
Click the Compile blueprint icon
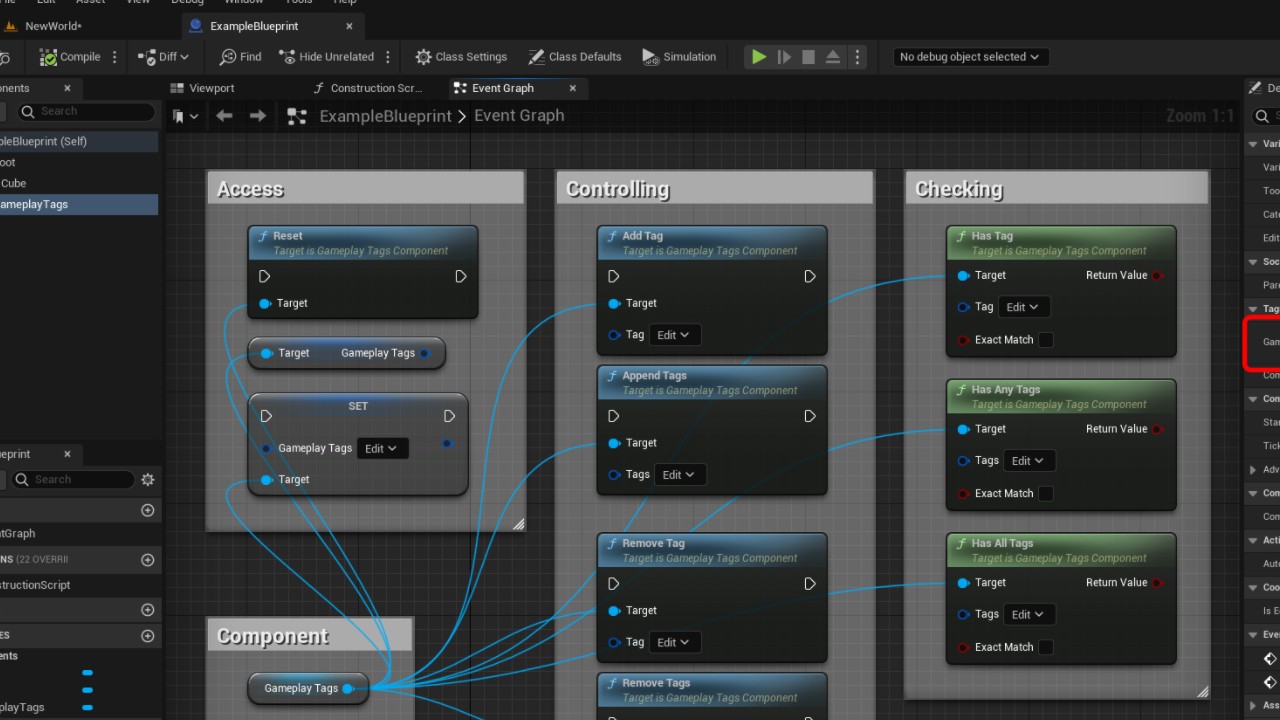tap(48, 57)
